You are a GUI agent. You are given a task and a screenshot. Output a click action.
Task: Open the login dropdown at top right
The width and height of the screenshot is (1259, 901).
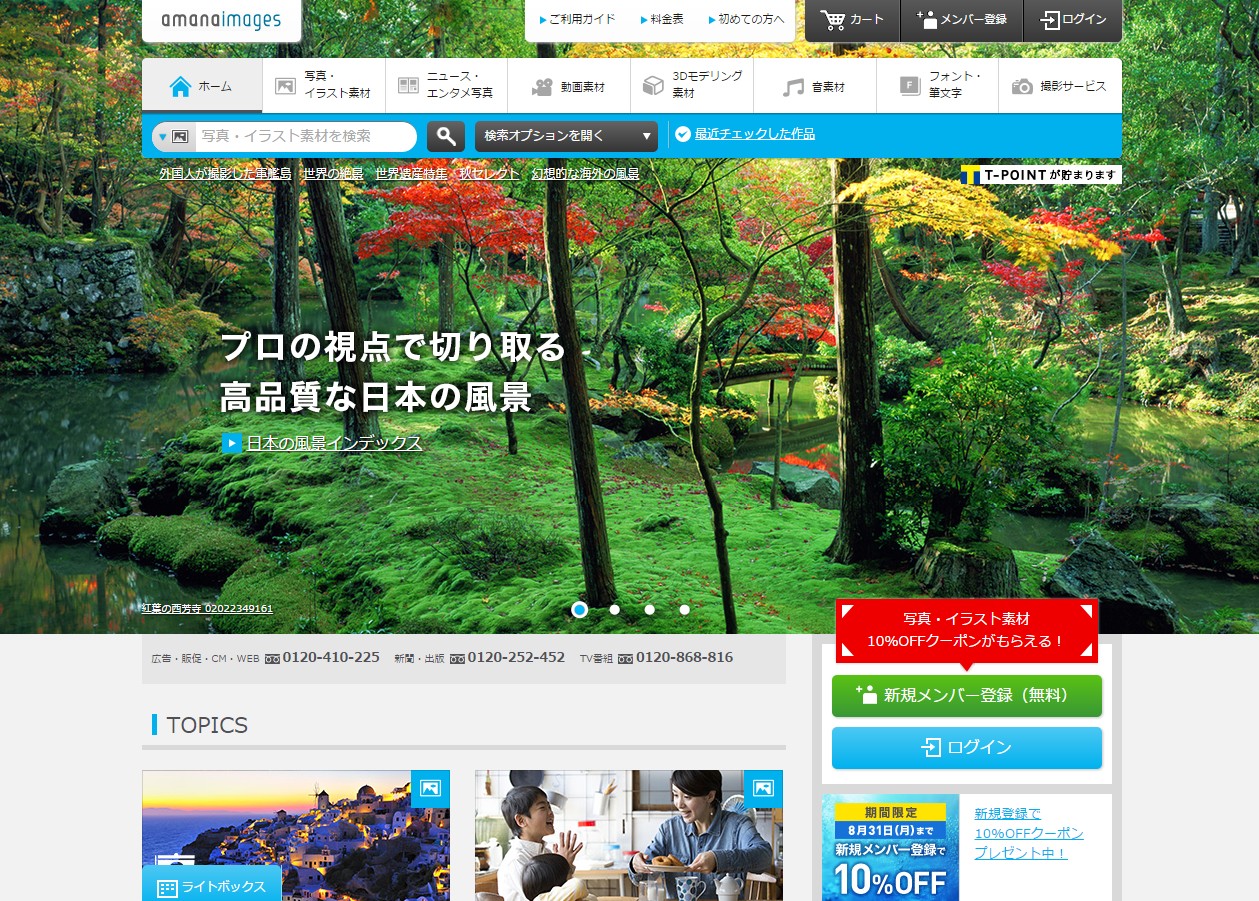click(1072, 17)
